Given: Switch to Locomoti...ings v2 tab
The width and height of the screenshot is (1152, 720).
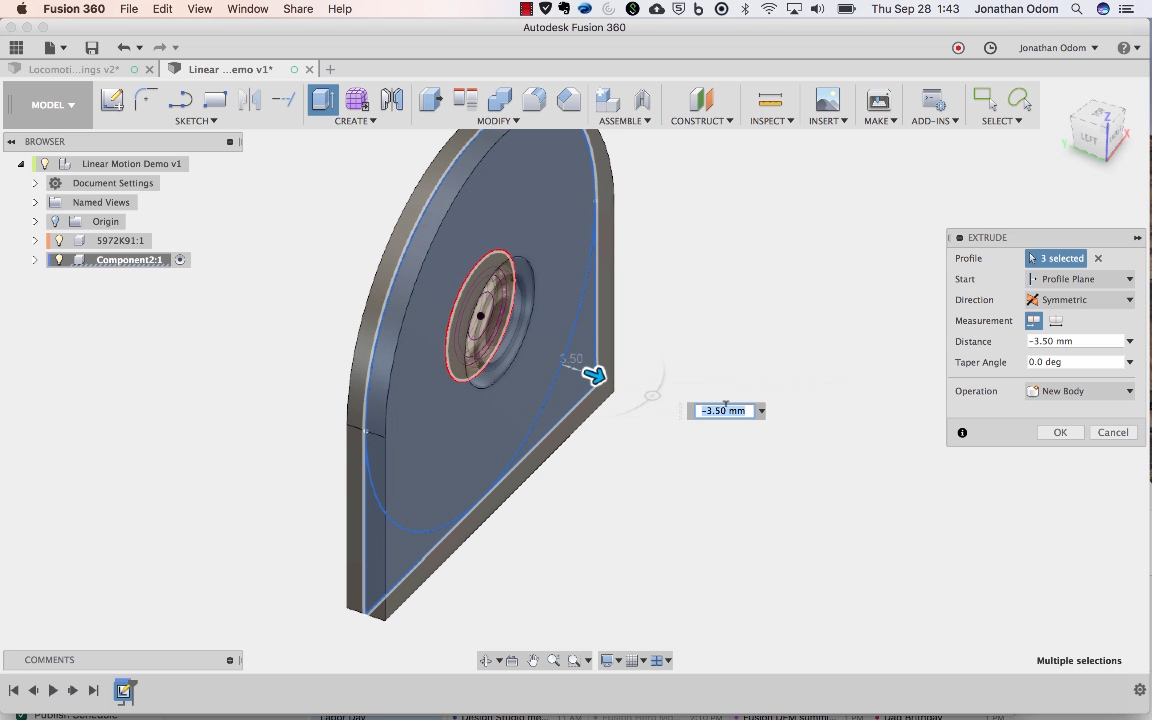Looking at the screenshot, I should (x=74, y=69).
